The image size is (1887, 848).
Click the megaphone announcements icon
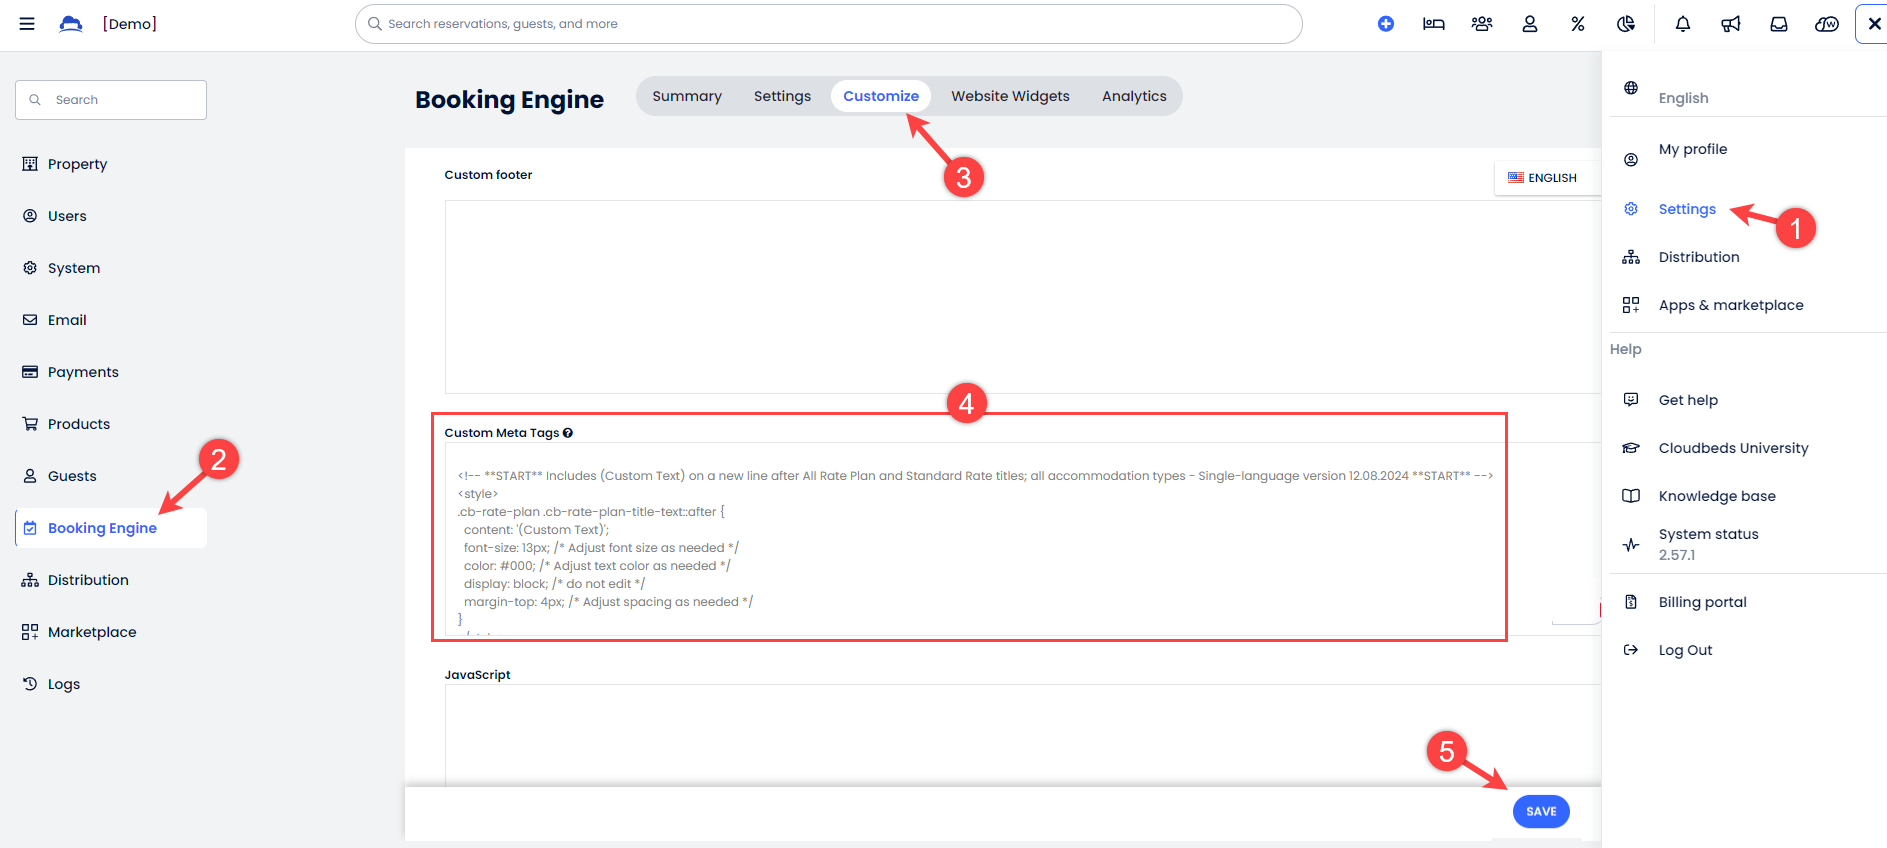click(1730, 24)
